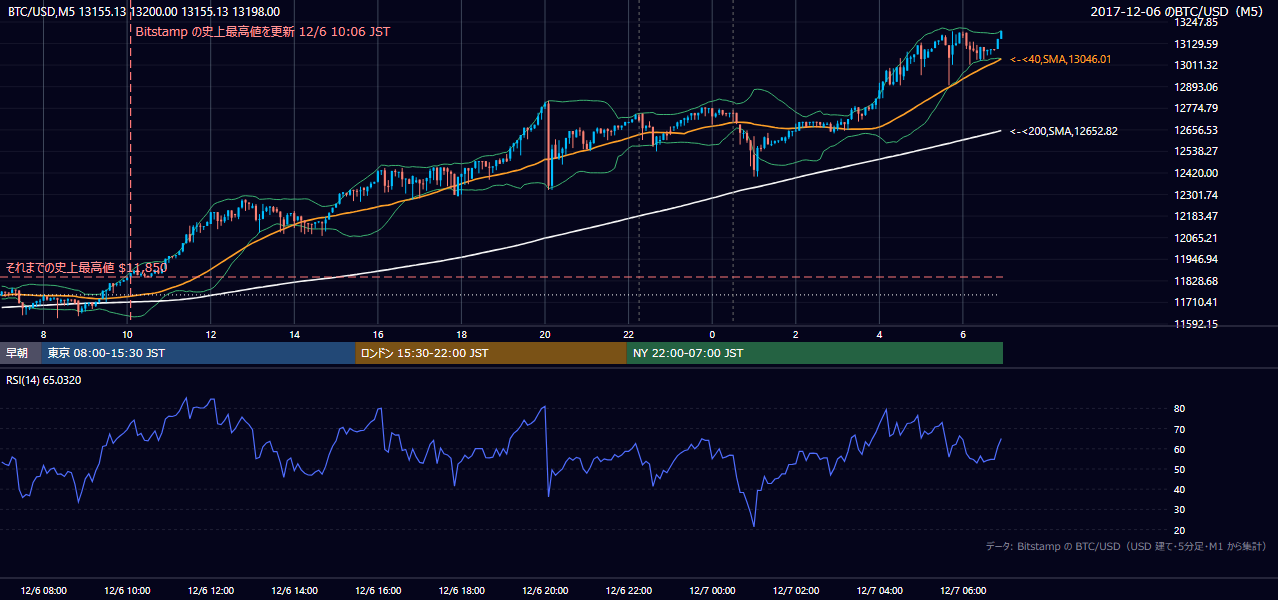Click hour tick 8 below price chart
Screen dimensions: 1278x600
tap(43, 334)
